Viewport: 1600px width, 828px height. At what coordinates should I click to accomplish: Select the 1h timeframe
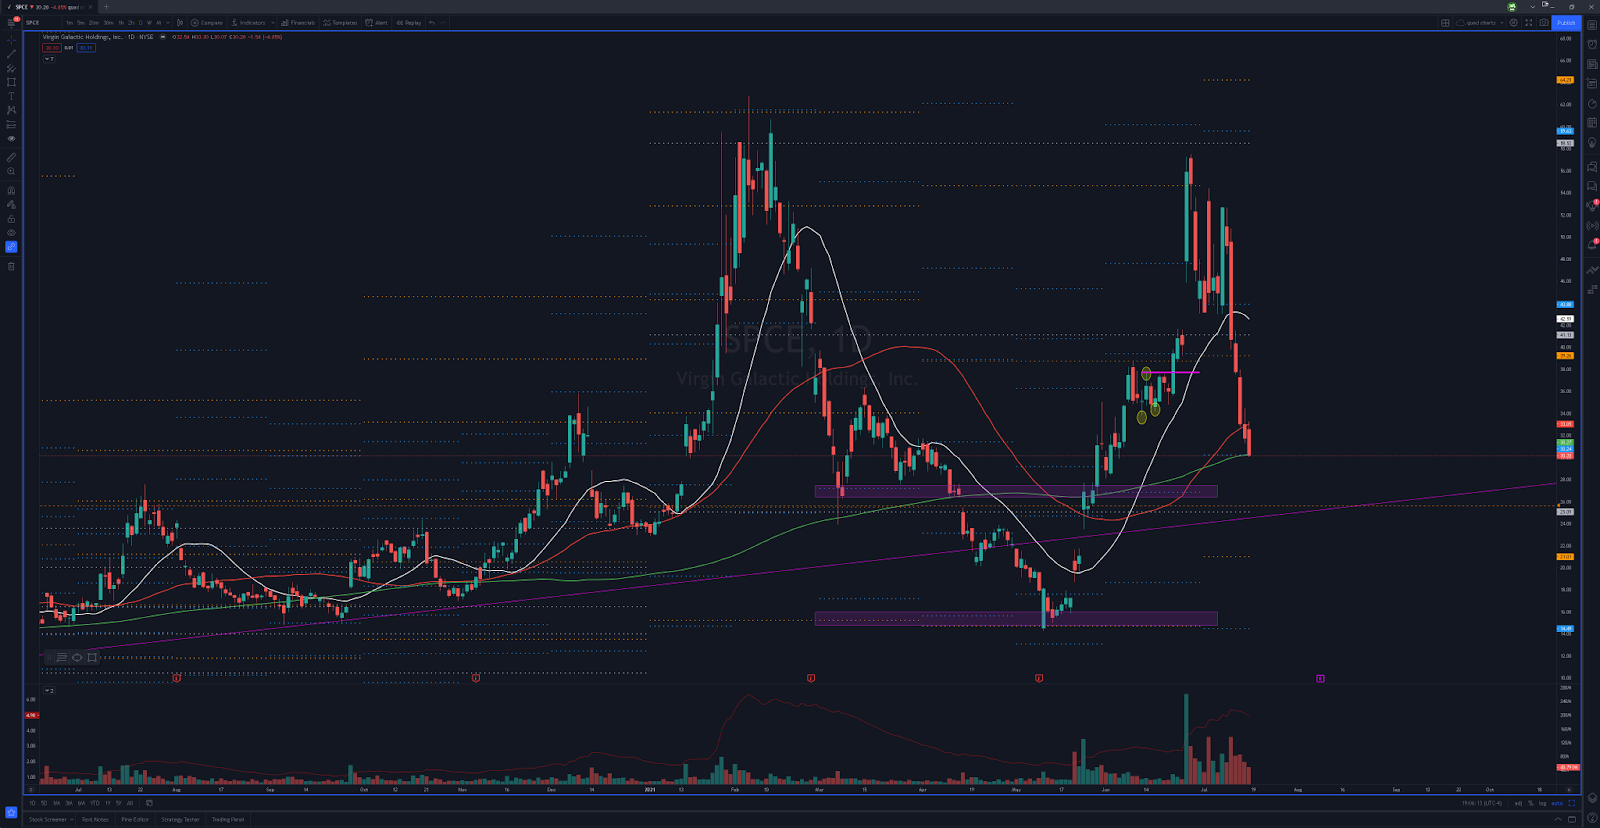(x=121, y=22)
